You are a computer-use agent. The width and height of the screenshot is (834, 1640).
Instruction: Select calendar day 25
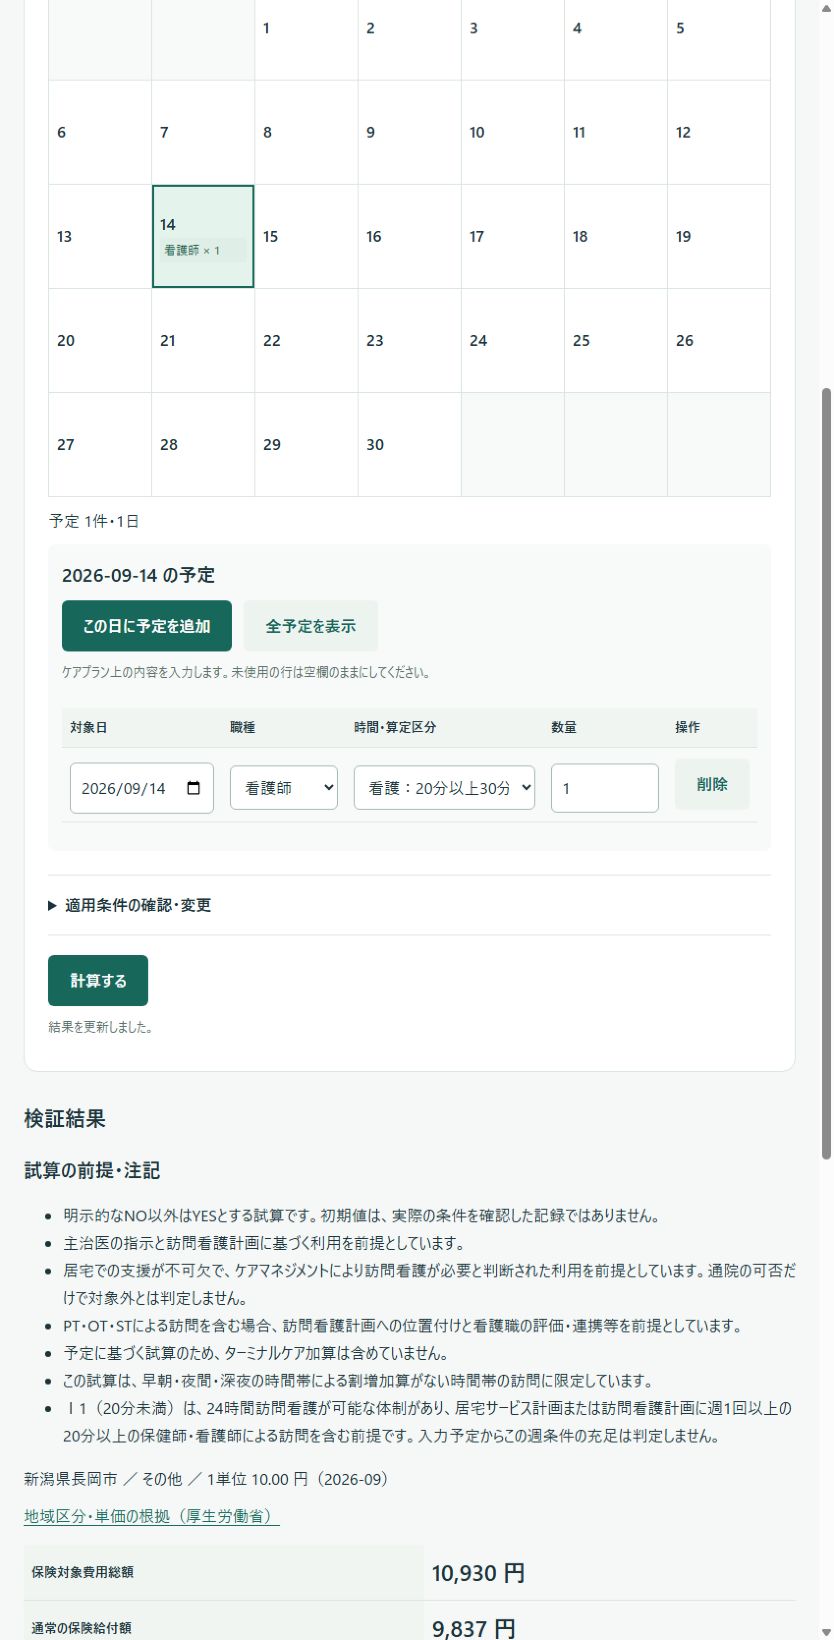615,340
